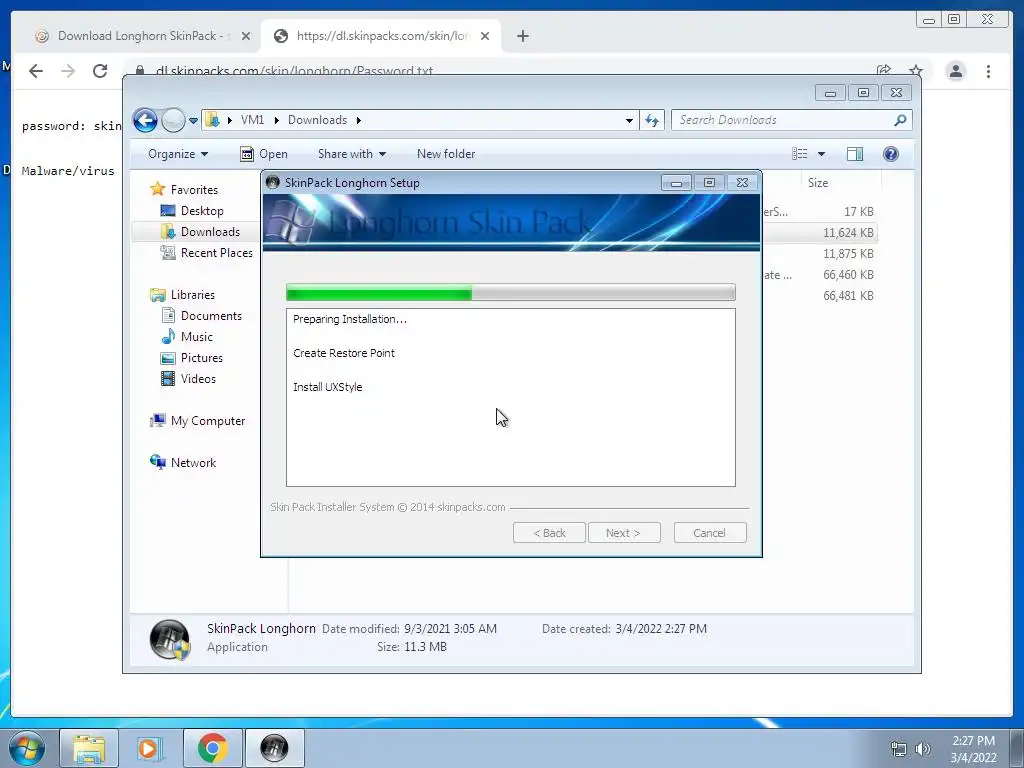Image resolution: width=1024 pixels, height=768 pixels.
Task: Click Downloads in the address breadcrumb
Action: (317, 120)
